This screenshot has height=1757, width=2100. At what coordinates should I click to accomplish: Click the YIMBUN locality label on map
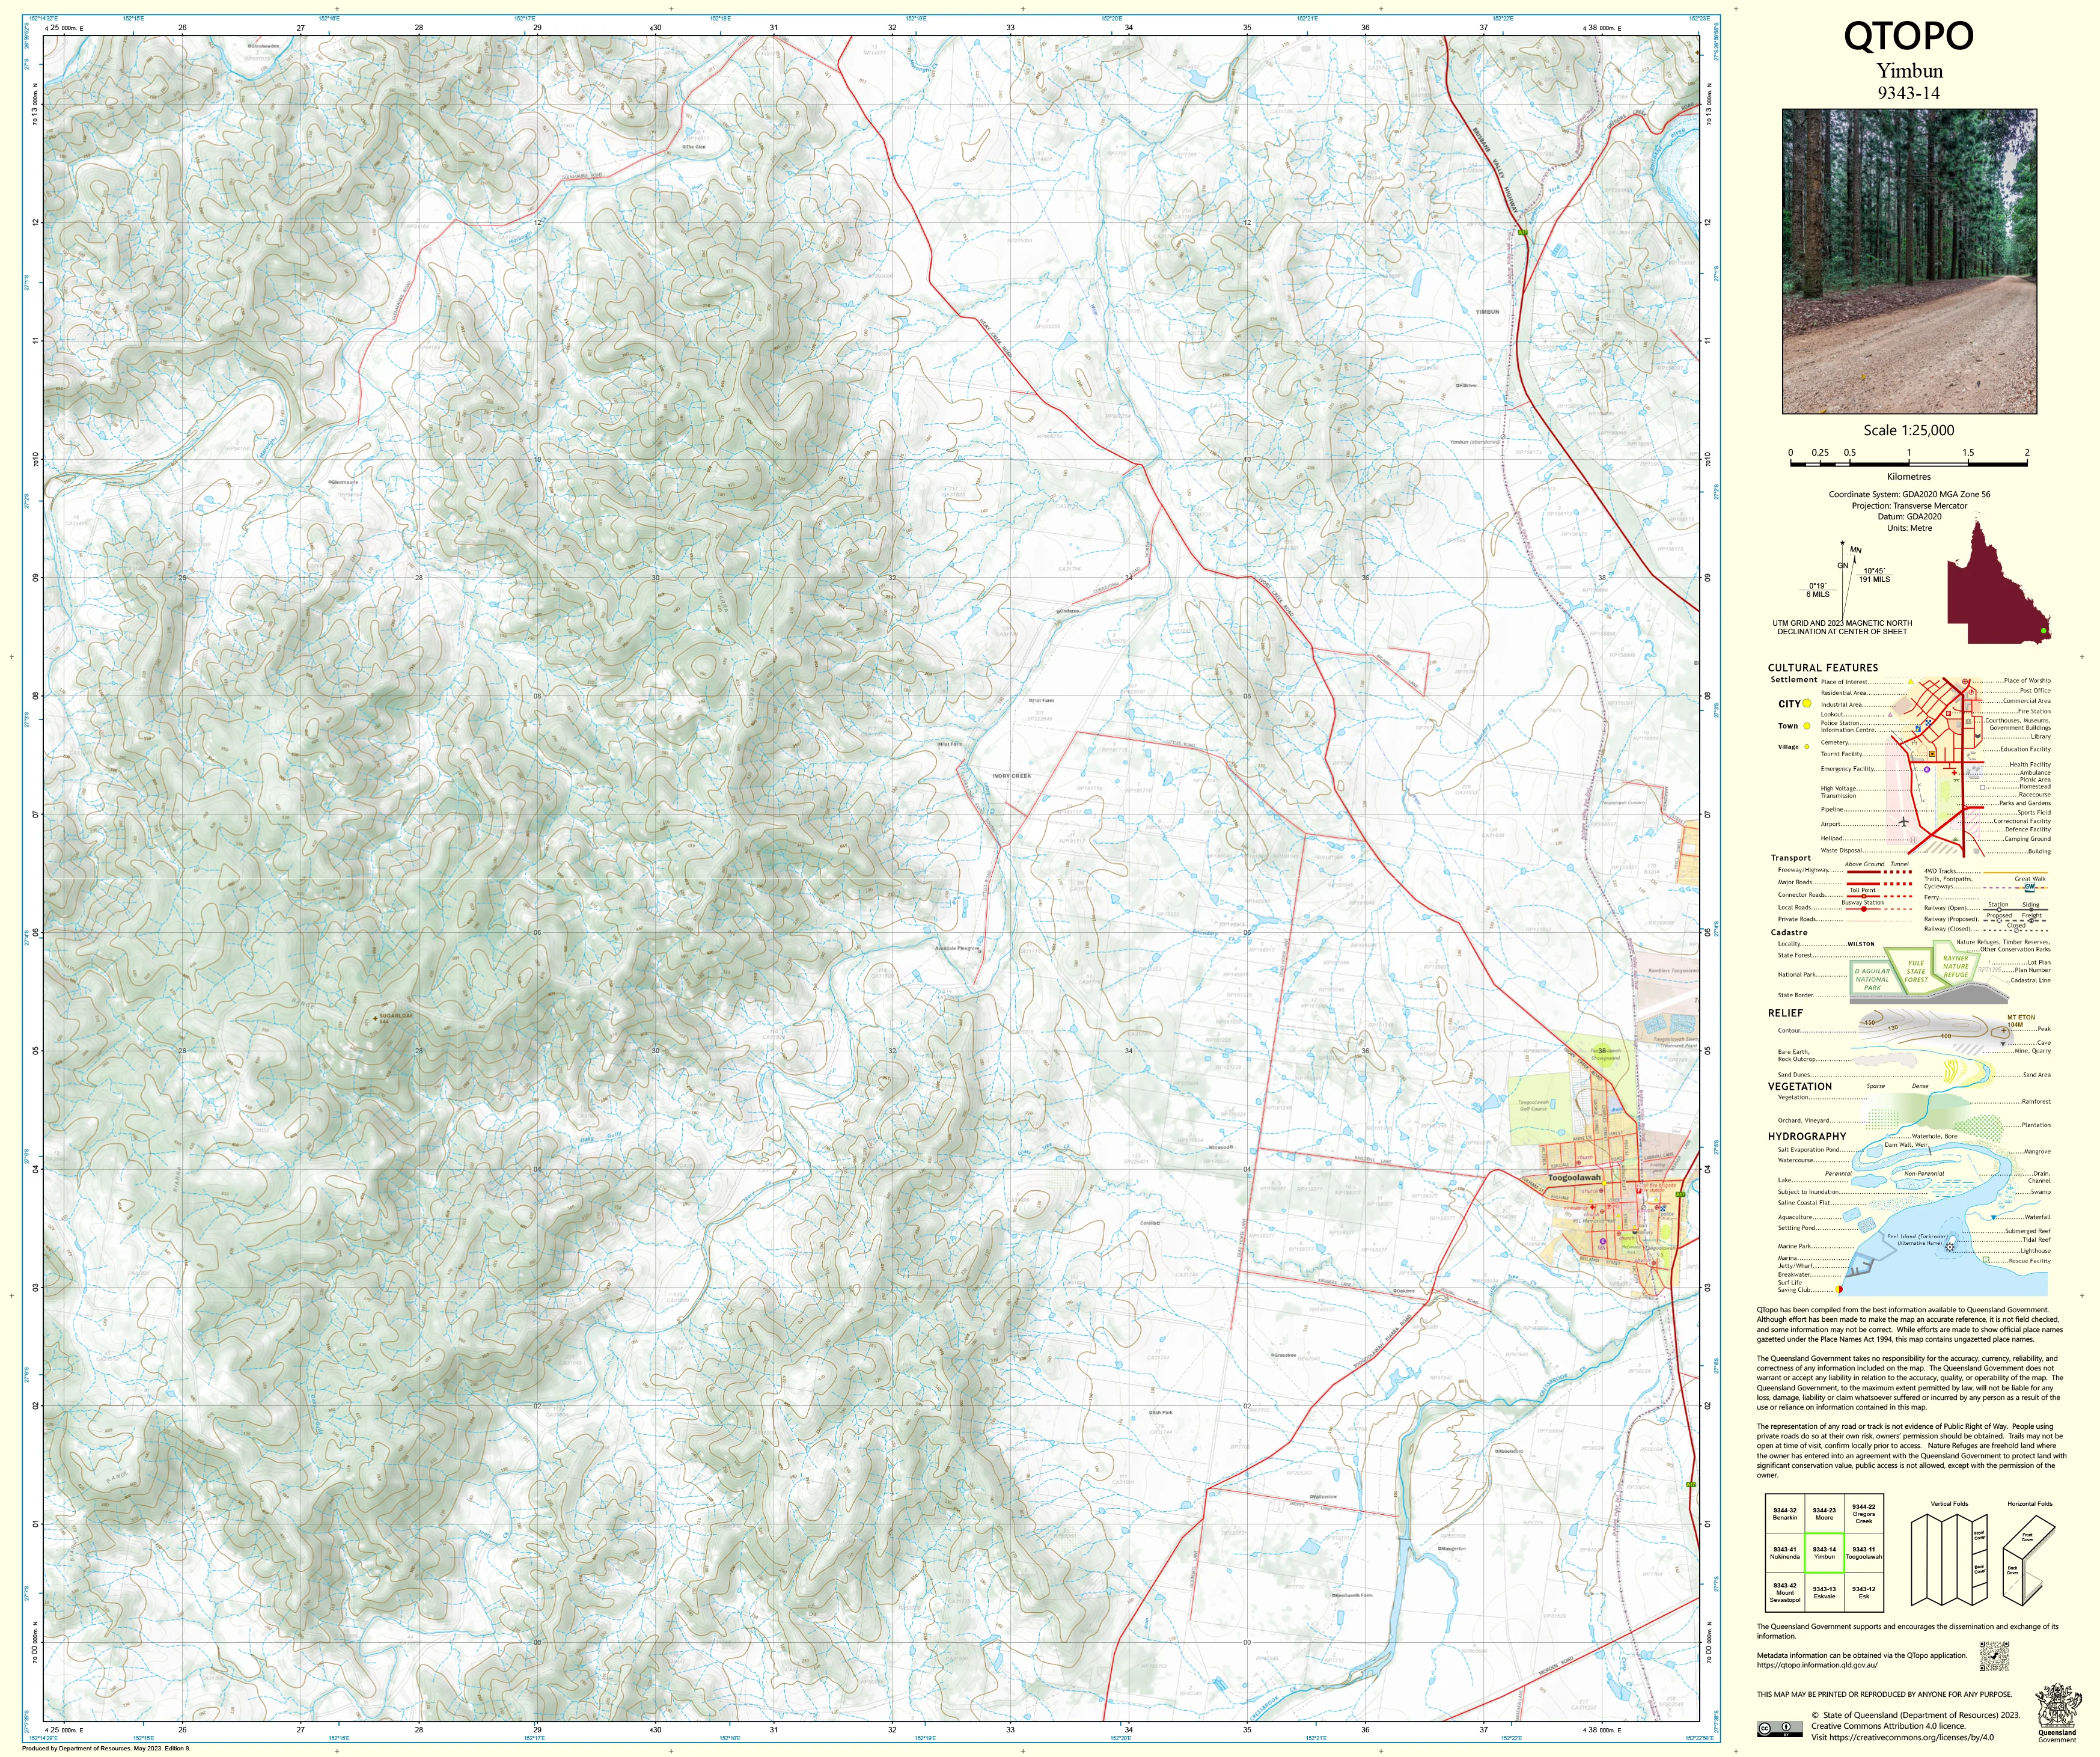pyautogui.click(x=1488, y=312)
